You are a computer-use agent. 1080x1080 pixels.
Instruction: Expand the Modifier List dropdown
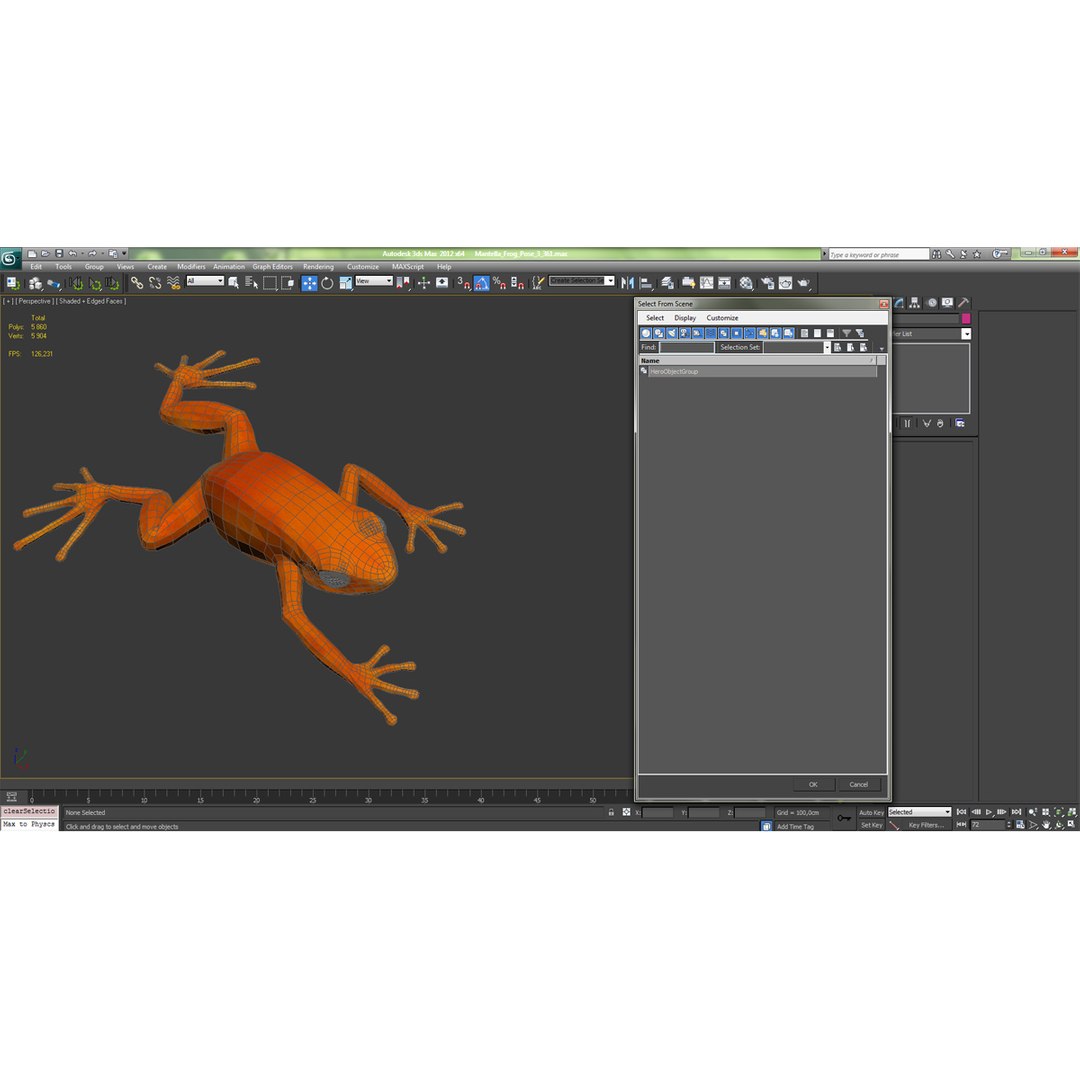click(x=966, y=334)
